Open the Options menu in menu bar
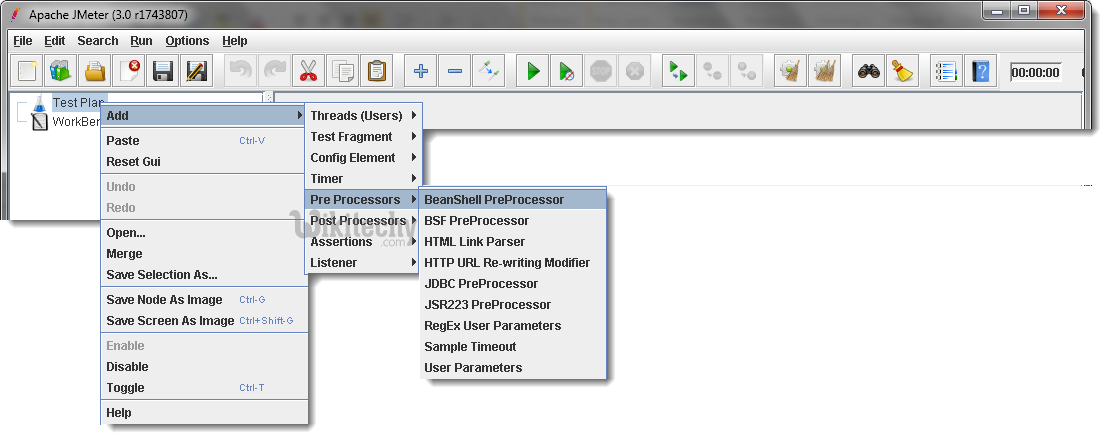Screen dimensions: 1107x433 [x=187, y=41]
